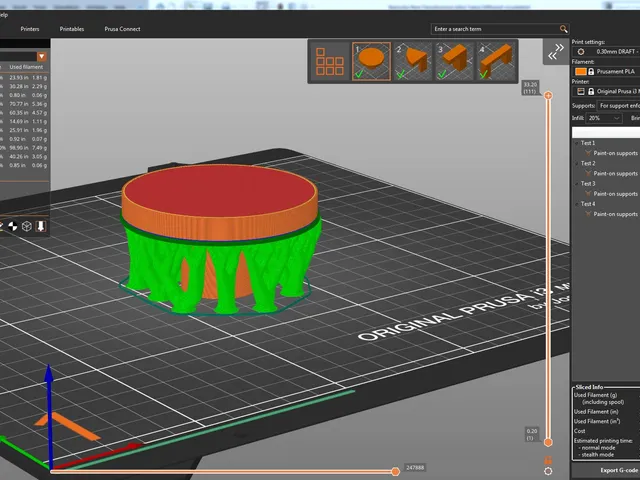Viewport: 640px width, 480px height.
Task: Click upper handle of vertical layer slider
Action: (x=548, y=95)
